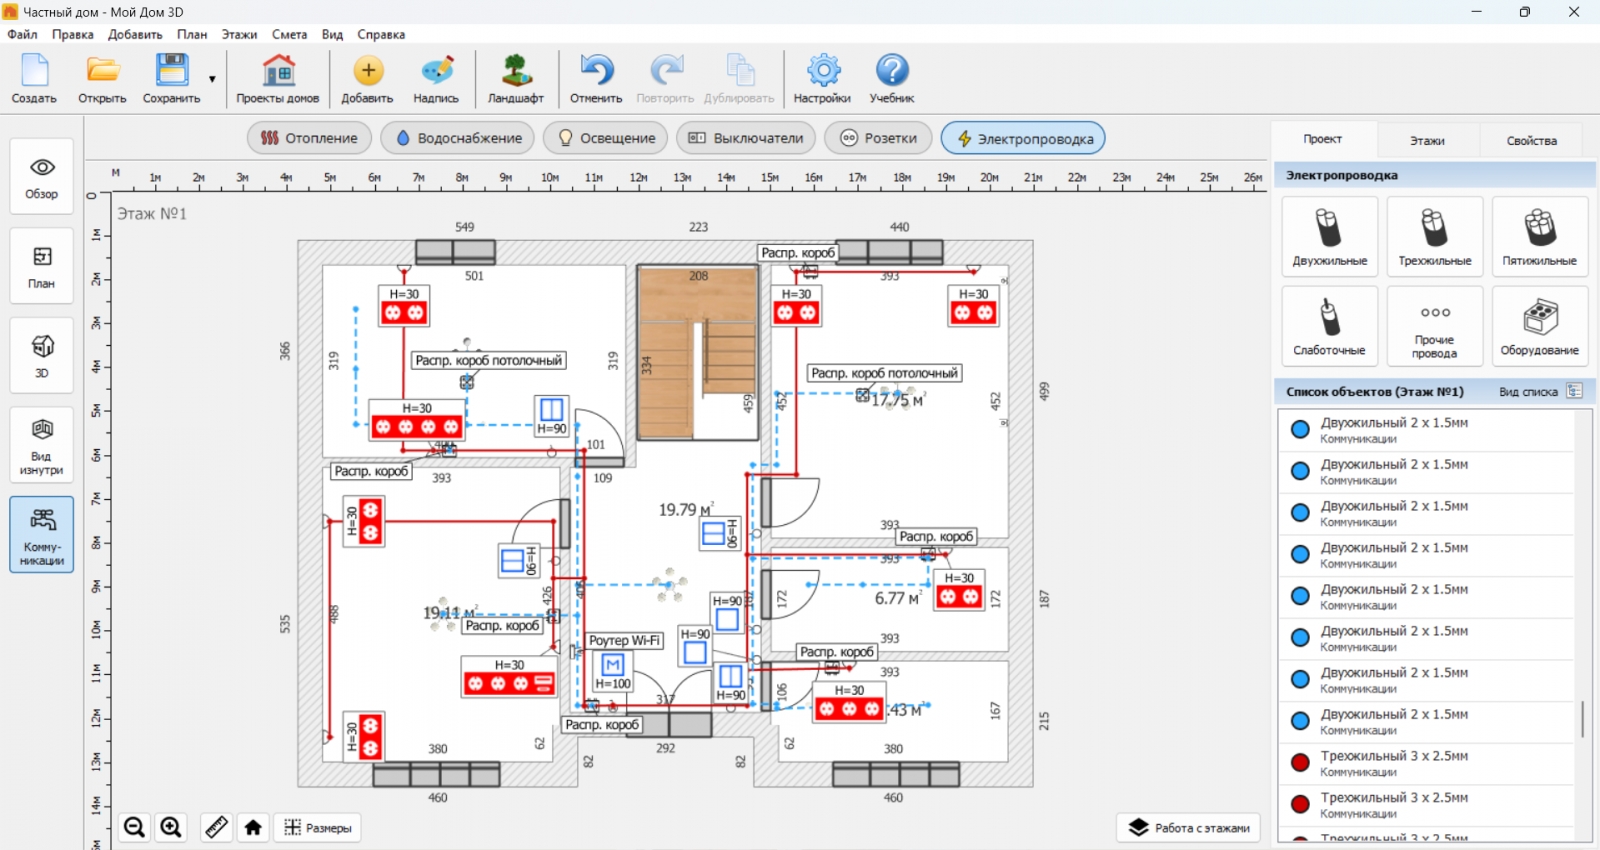The height and width of the screenshot is (850, 1600).
Task: Enable the Отопление layer filter
Action: tap(309, 138)
